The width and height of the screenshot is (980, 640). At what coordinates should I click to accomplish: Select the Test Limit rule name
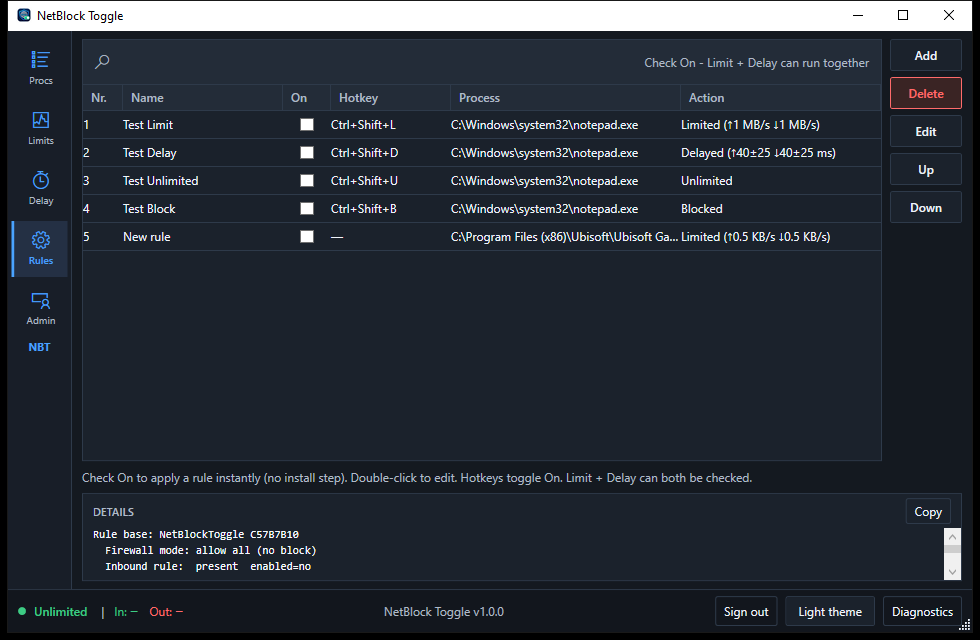[148, 124]
